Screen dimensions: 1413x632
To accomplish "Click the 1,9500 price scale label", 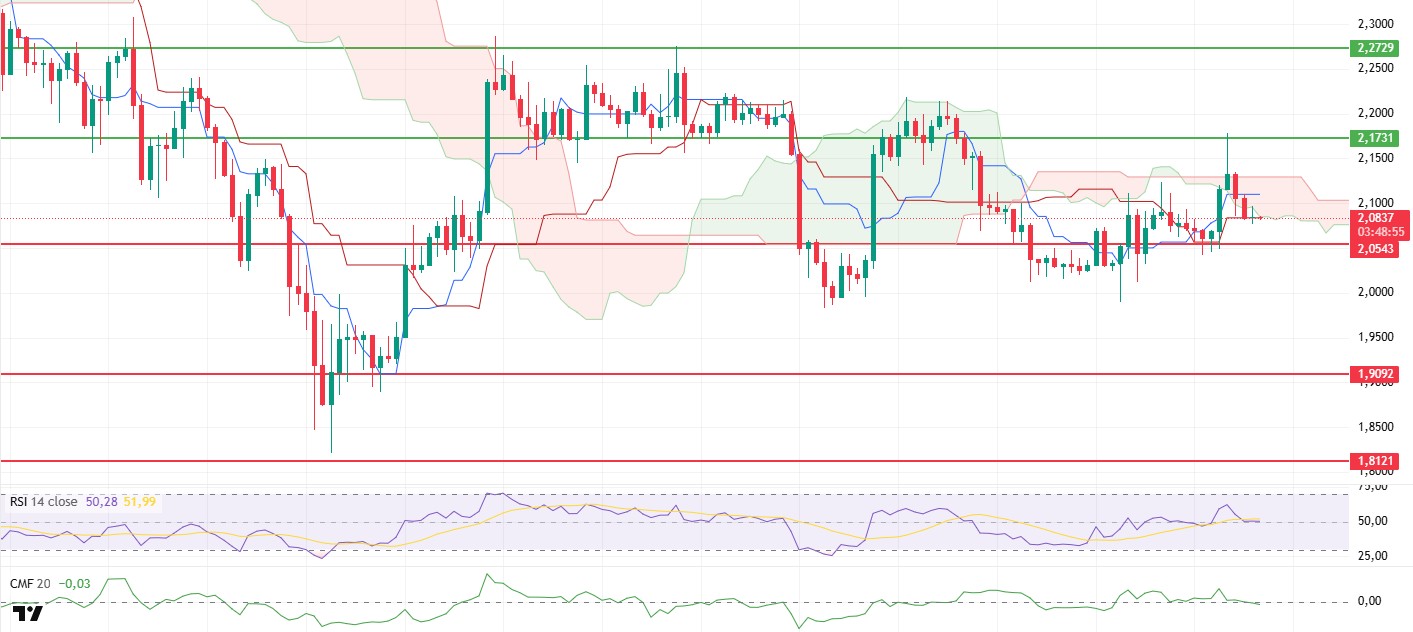I will pyautogui.click(x=1377, y=337).
